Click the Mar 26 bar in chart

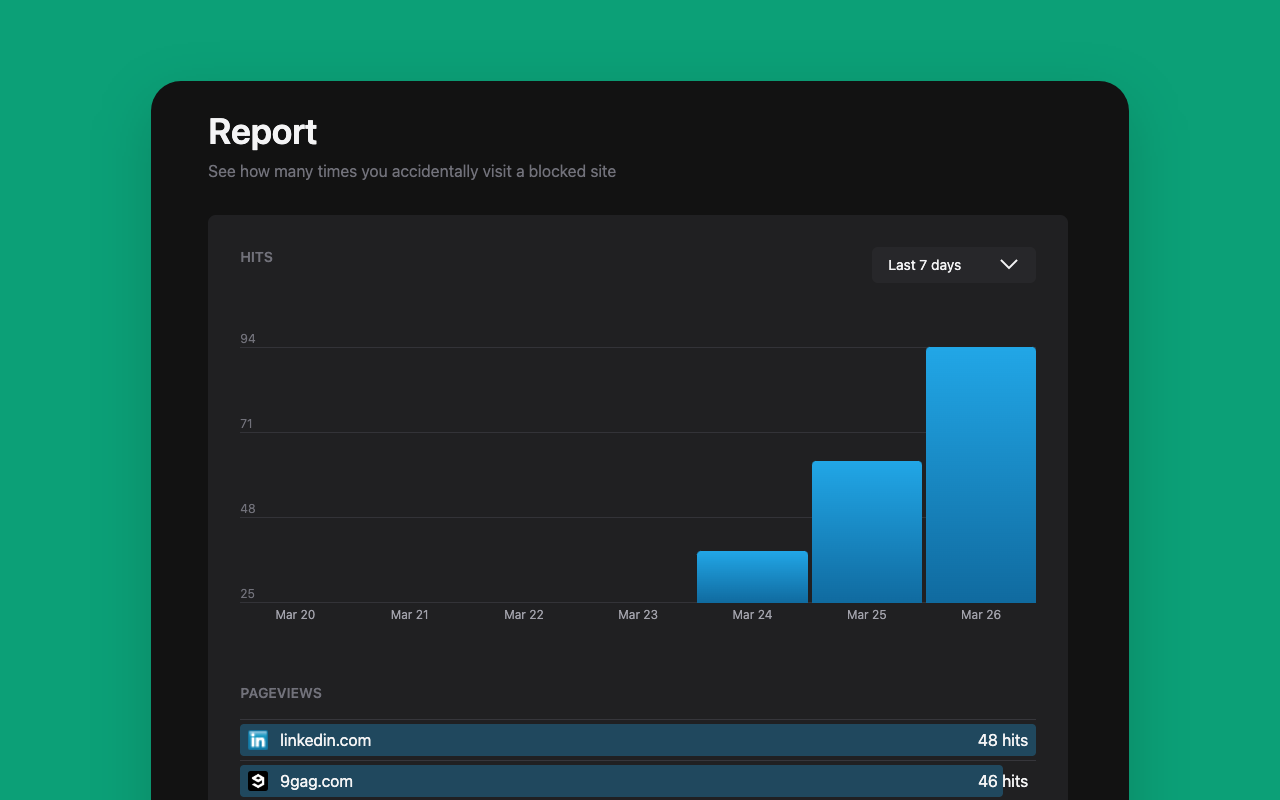click(x=980, y=475)
